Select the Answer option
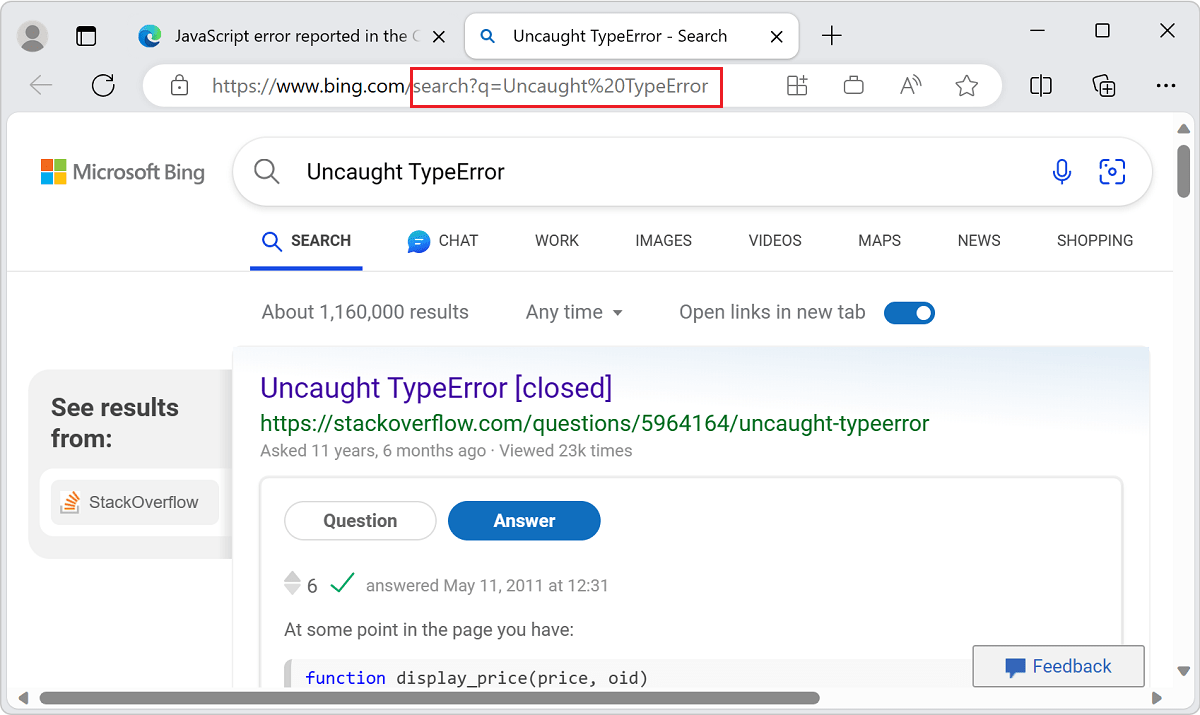Screen dimensions: 1200x715 524,520
